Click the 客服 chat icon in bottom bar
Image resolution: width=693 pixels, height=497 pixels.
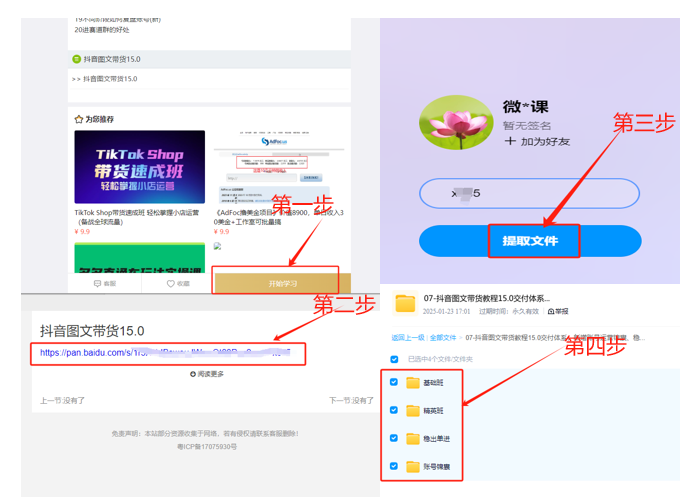click(97, 284)
